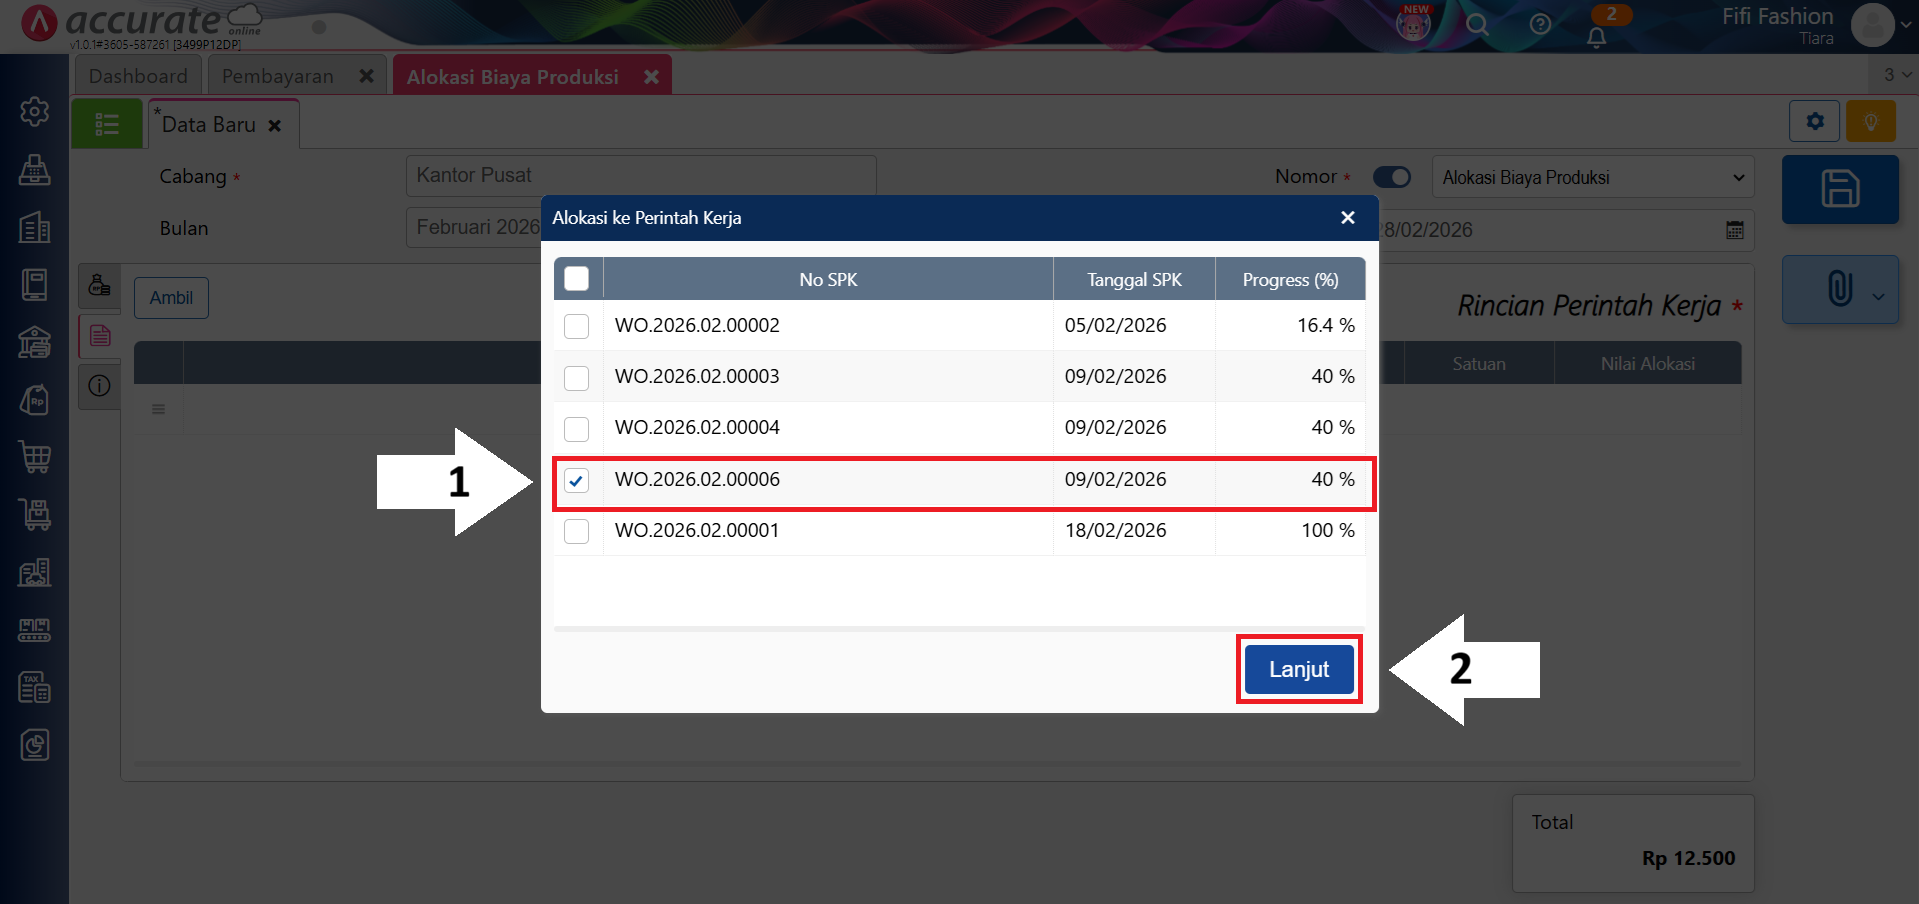Click the search magnifier icon in header
1919x904 pixels.
pyautogui.click(x=1477, y=25)
